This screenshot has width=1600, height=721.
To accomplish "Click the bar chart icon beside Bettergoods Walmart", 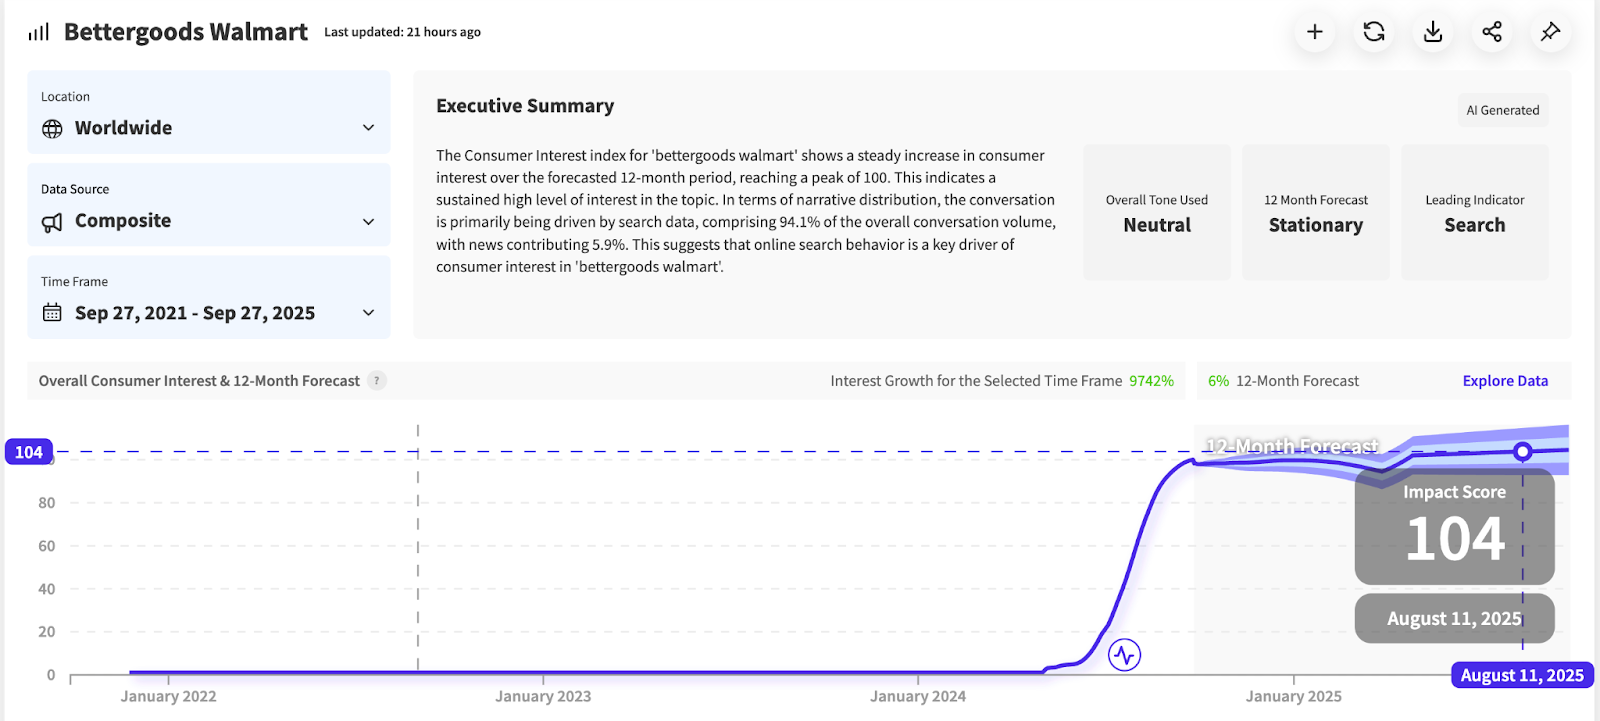I will click(39, 32).
